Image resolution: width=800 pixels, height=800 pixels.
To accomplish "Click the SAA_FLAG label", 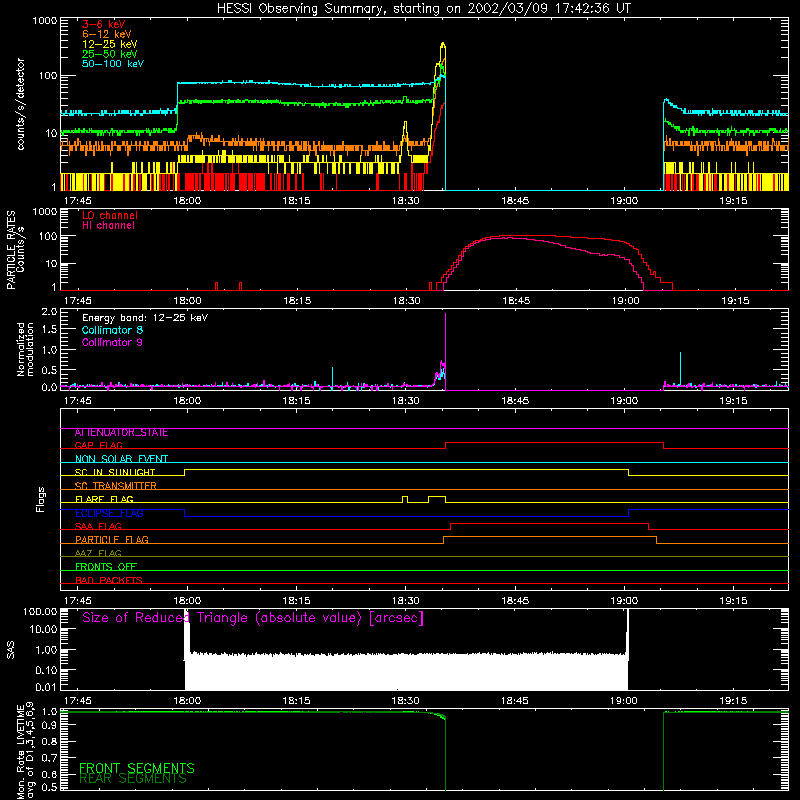I will pos(98,526).
